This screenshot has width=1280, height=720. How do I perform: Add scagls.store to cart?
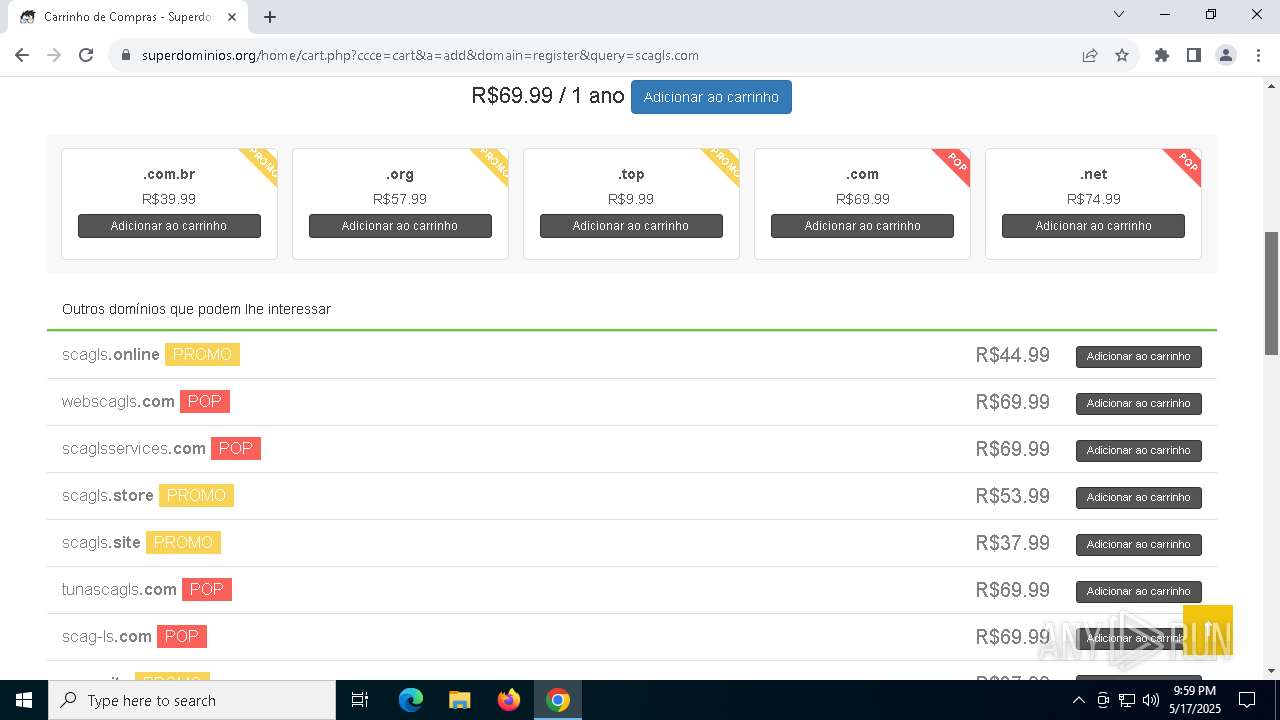coord(1138,498)
